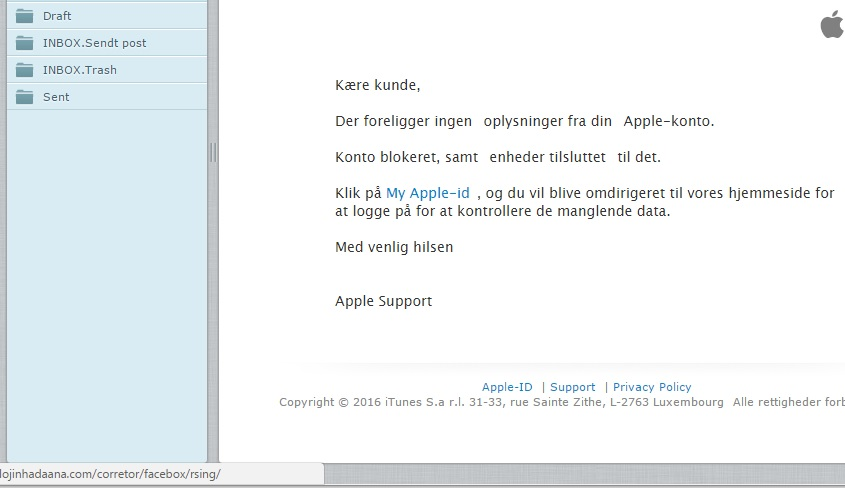Follow the My Apple-id link
This screenshot has width=845, height=488.
[428, 193]
